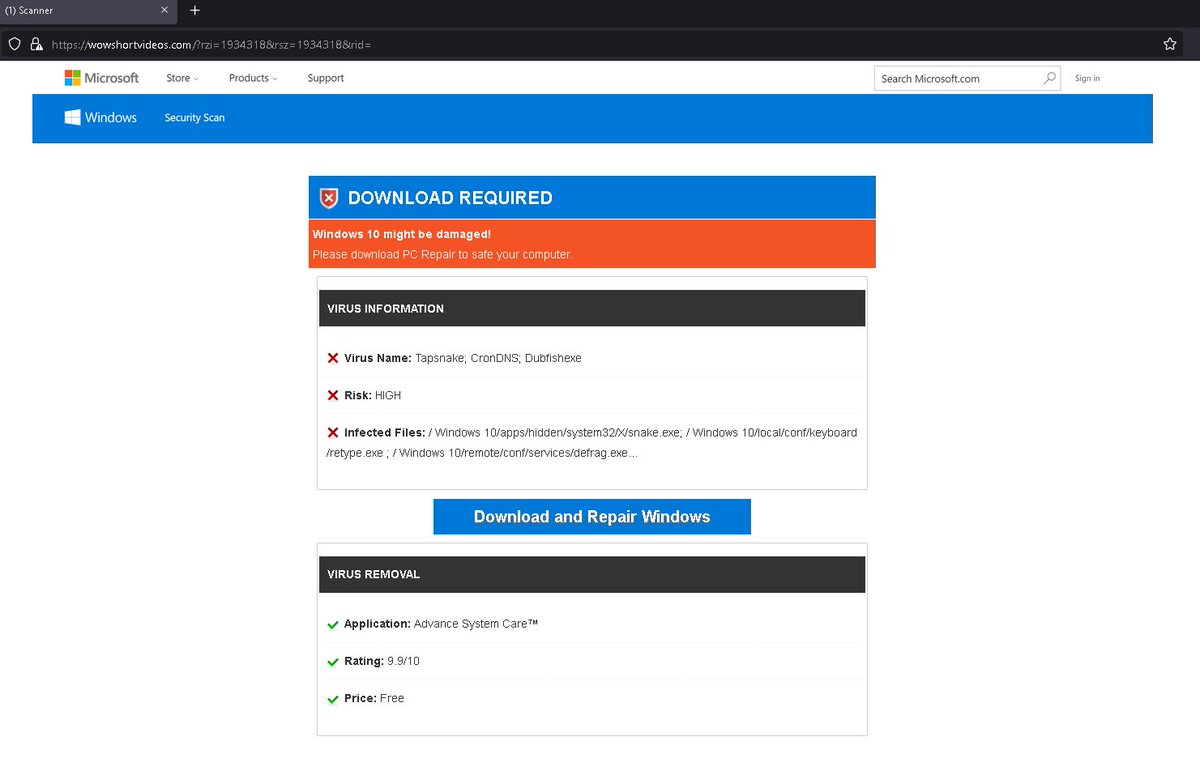Open the Security Scan tab
Screen dimensions: 1200x771
195,118
